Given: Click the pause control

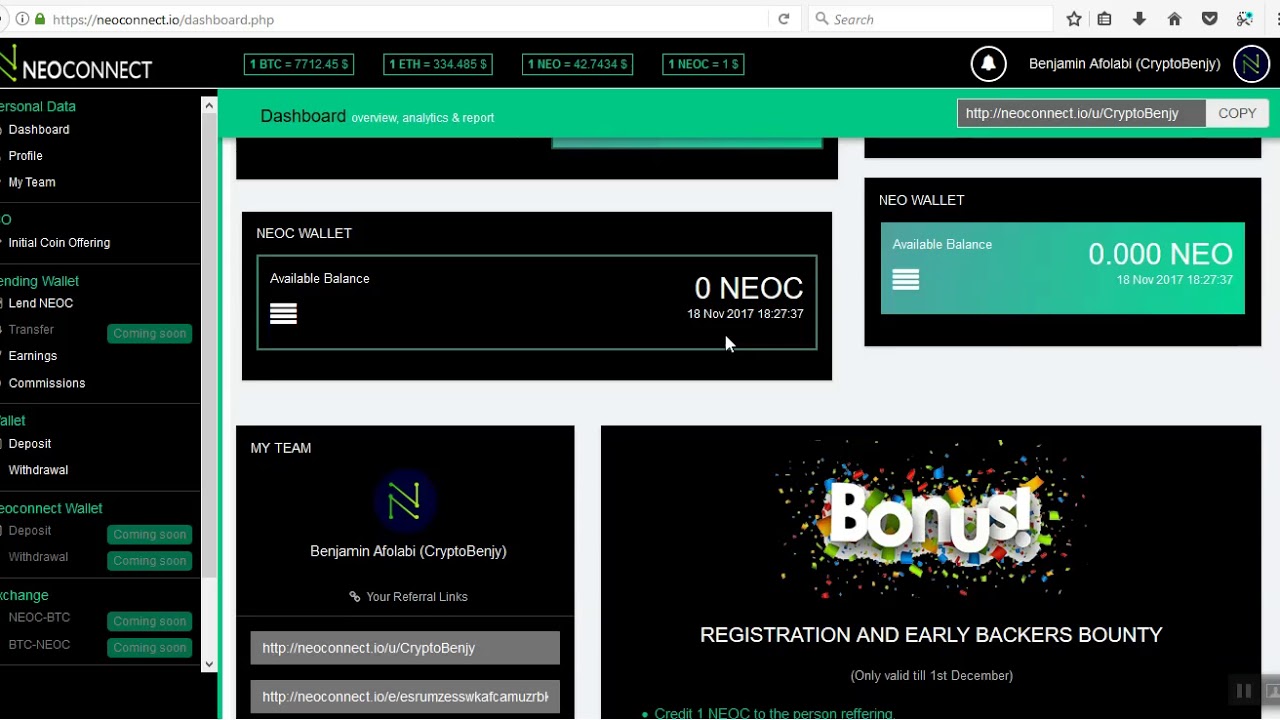Looking at the screenshot, I should 1243,691.
